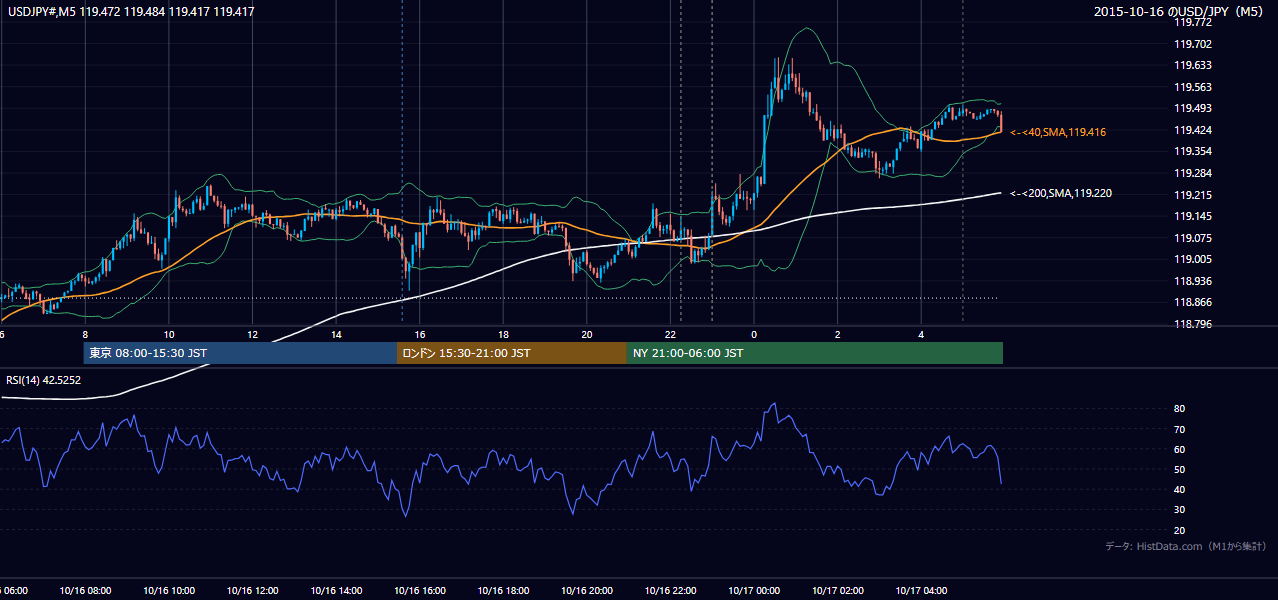Click hour label 8 on chart time axis
The width and height of the screenshot is (1278, 600).
point(85,334)
